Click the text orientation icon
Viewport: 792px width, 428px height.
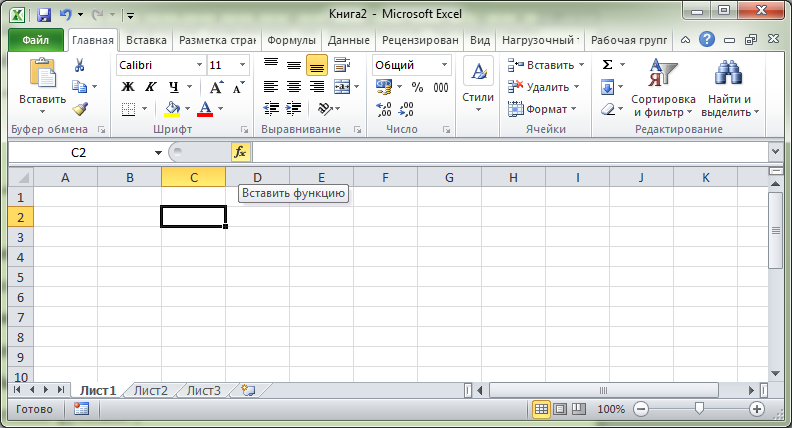[325, 108]
